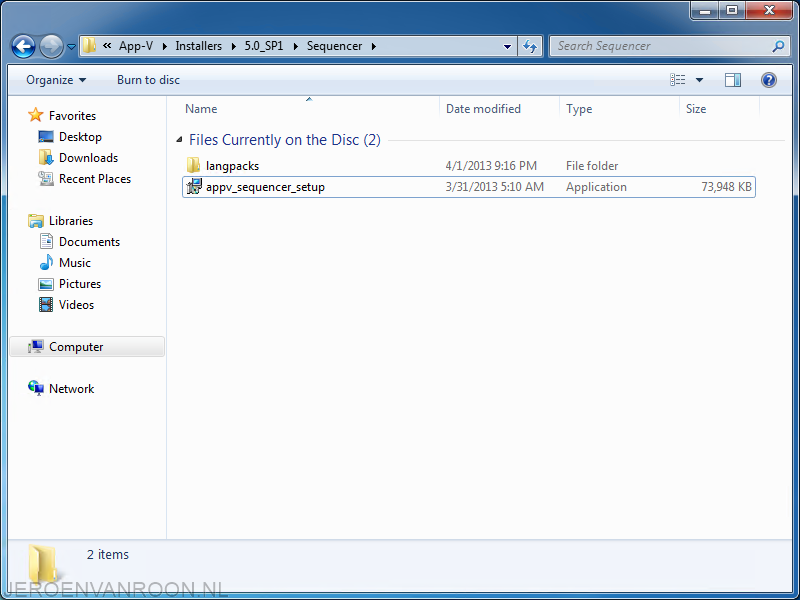The image size is (800, 600).
Task: Click the File folder type cell
Action: 592,166
